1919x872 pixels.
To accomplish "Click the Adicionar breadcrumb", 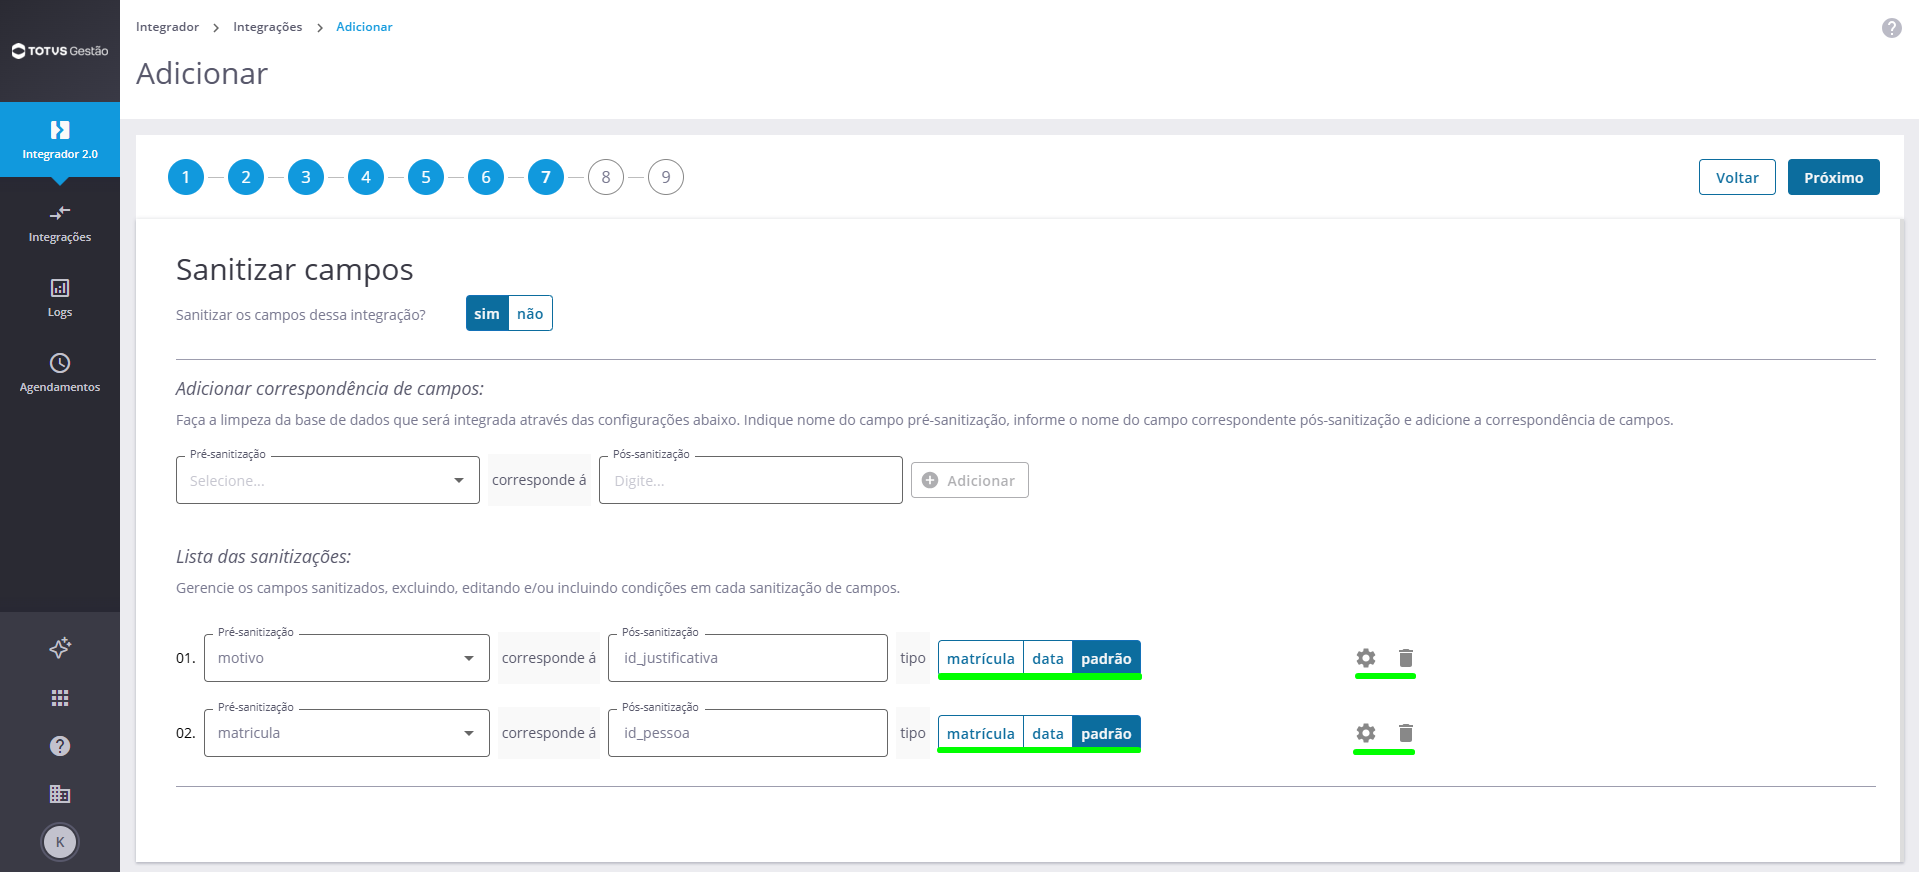I will pos(364,27).
